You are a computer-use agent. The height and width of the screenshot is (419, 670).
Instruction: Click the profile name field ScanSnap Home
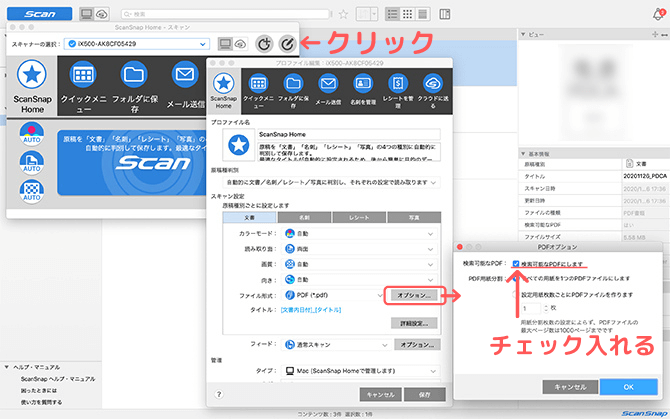coord(349,134)
